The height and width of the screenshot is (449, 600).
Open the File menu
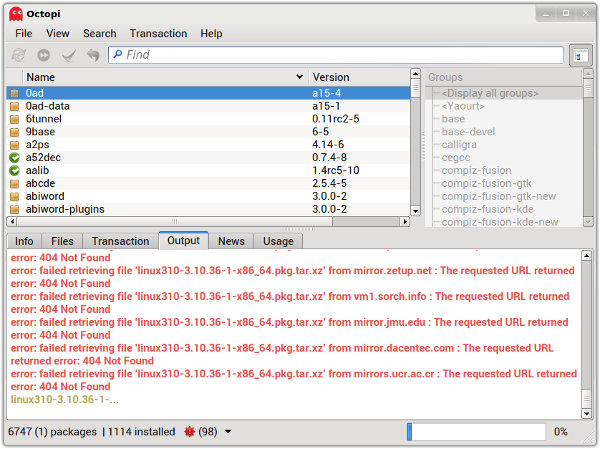(x=24, y=34)
